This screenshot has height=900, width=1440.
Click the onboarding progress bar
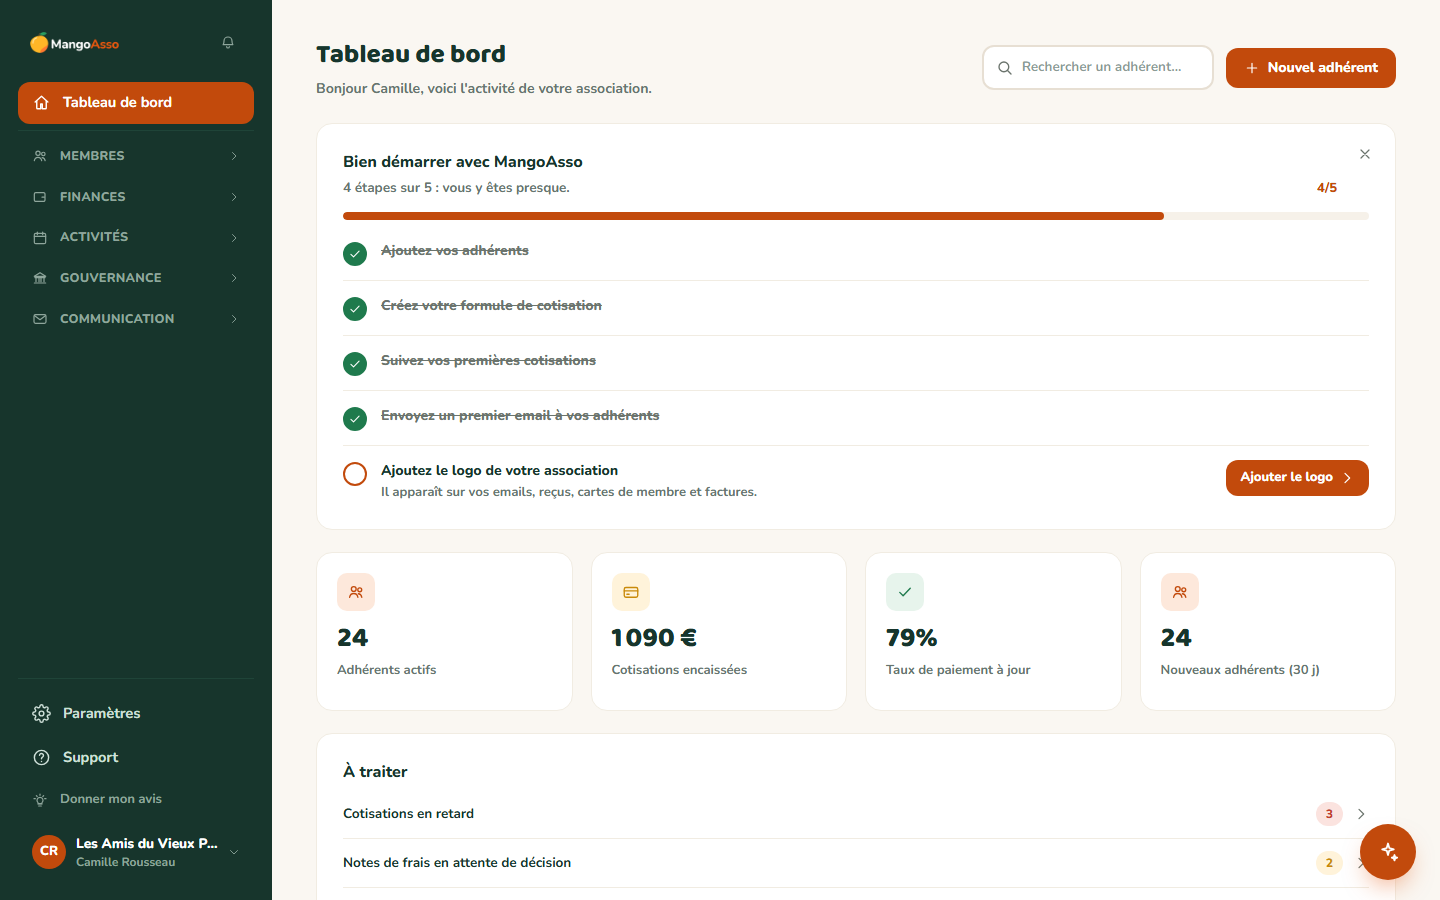(x=856, y=216)
